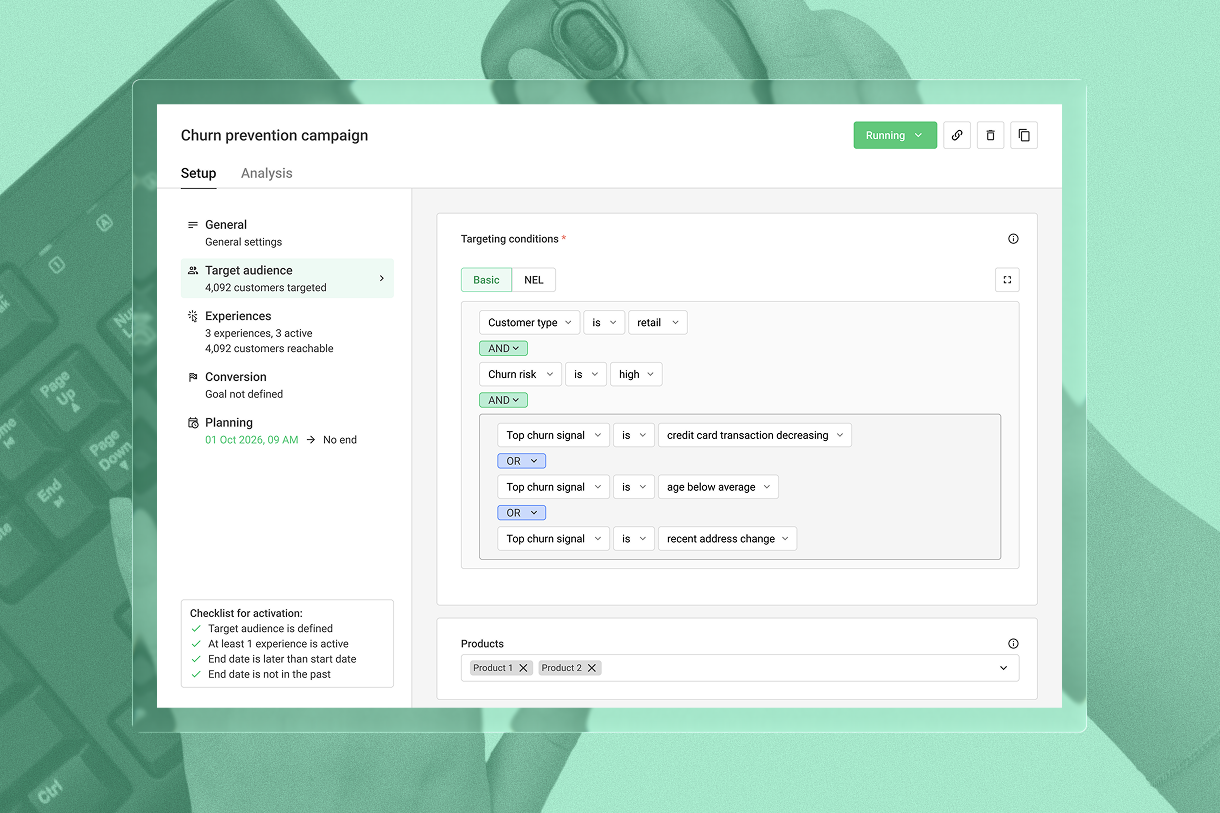Viewport: 1220px width, 813px height.
Task: Click the No end date text
Action: click(x=340, y=440)
